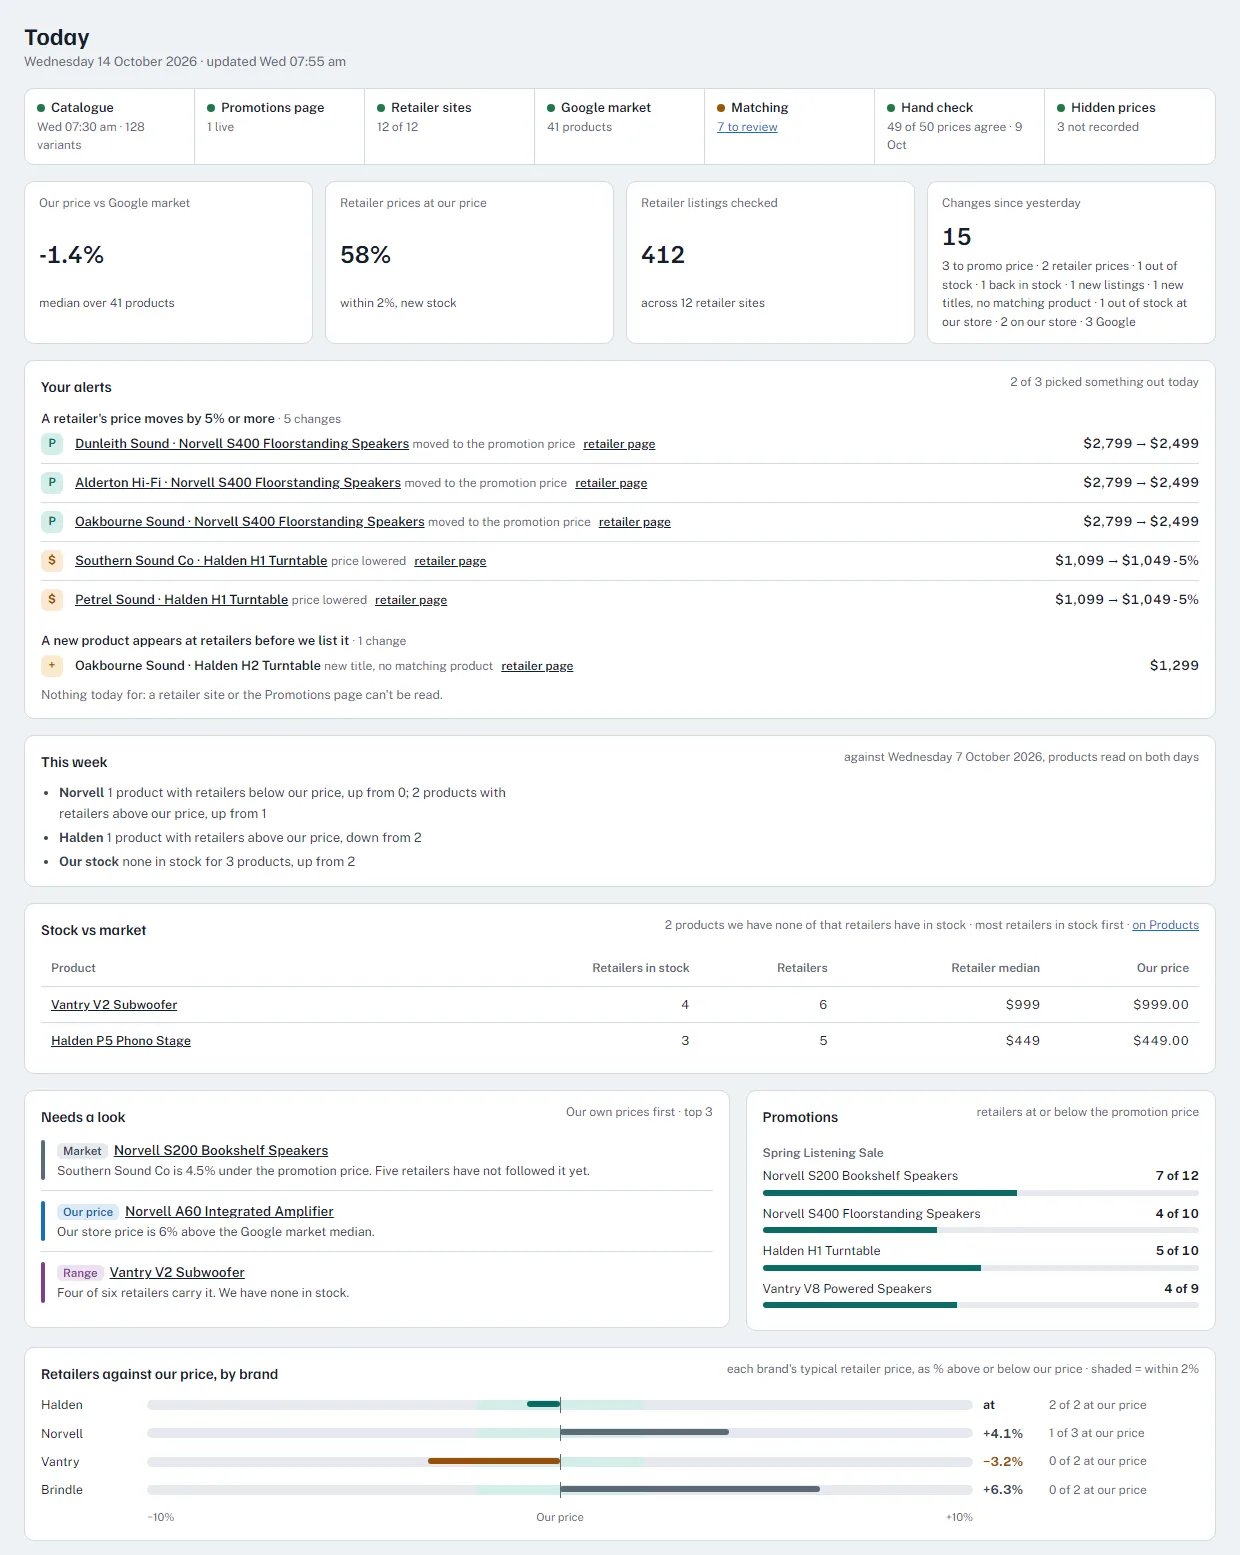
Task: Click the $ badge beside Southern Sound Co alert
Action: pyautogui.click(x=52, y=560)
